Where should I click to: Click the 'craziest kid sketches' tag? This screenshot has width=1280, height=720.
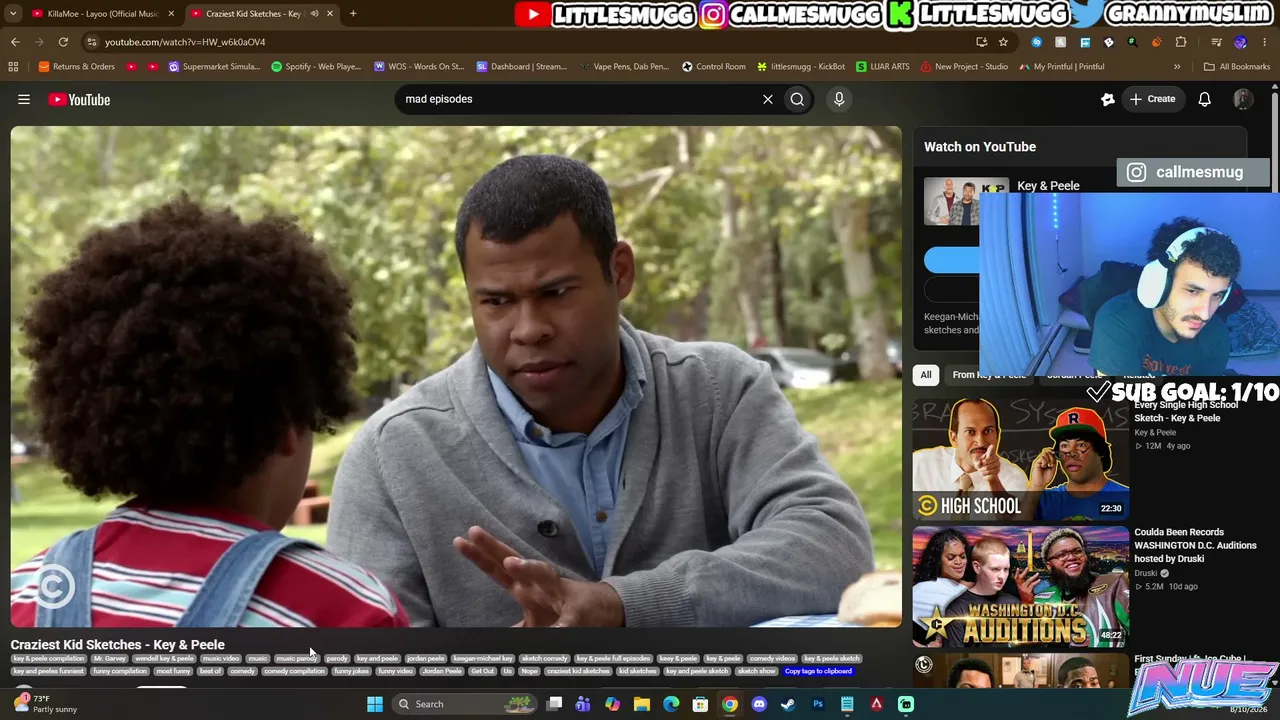coord(578,671)
